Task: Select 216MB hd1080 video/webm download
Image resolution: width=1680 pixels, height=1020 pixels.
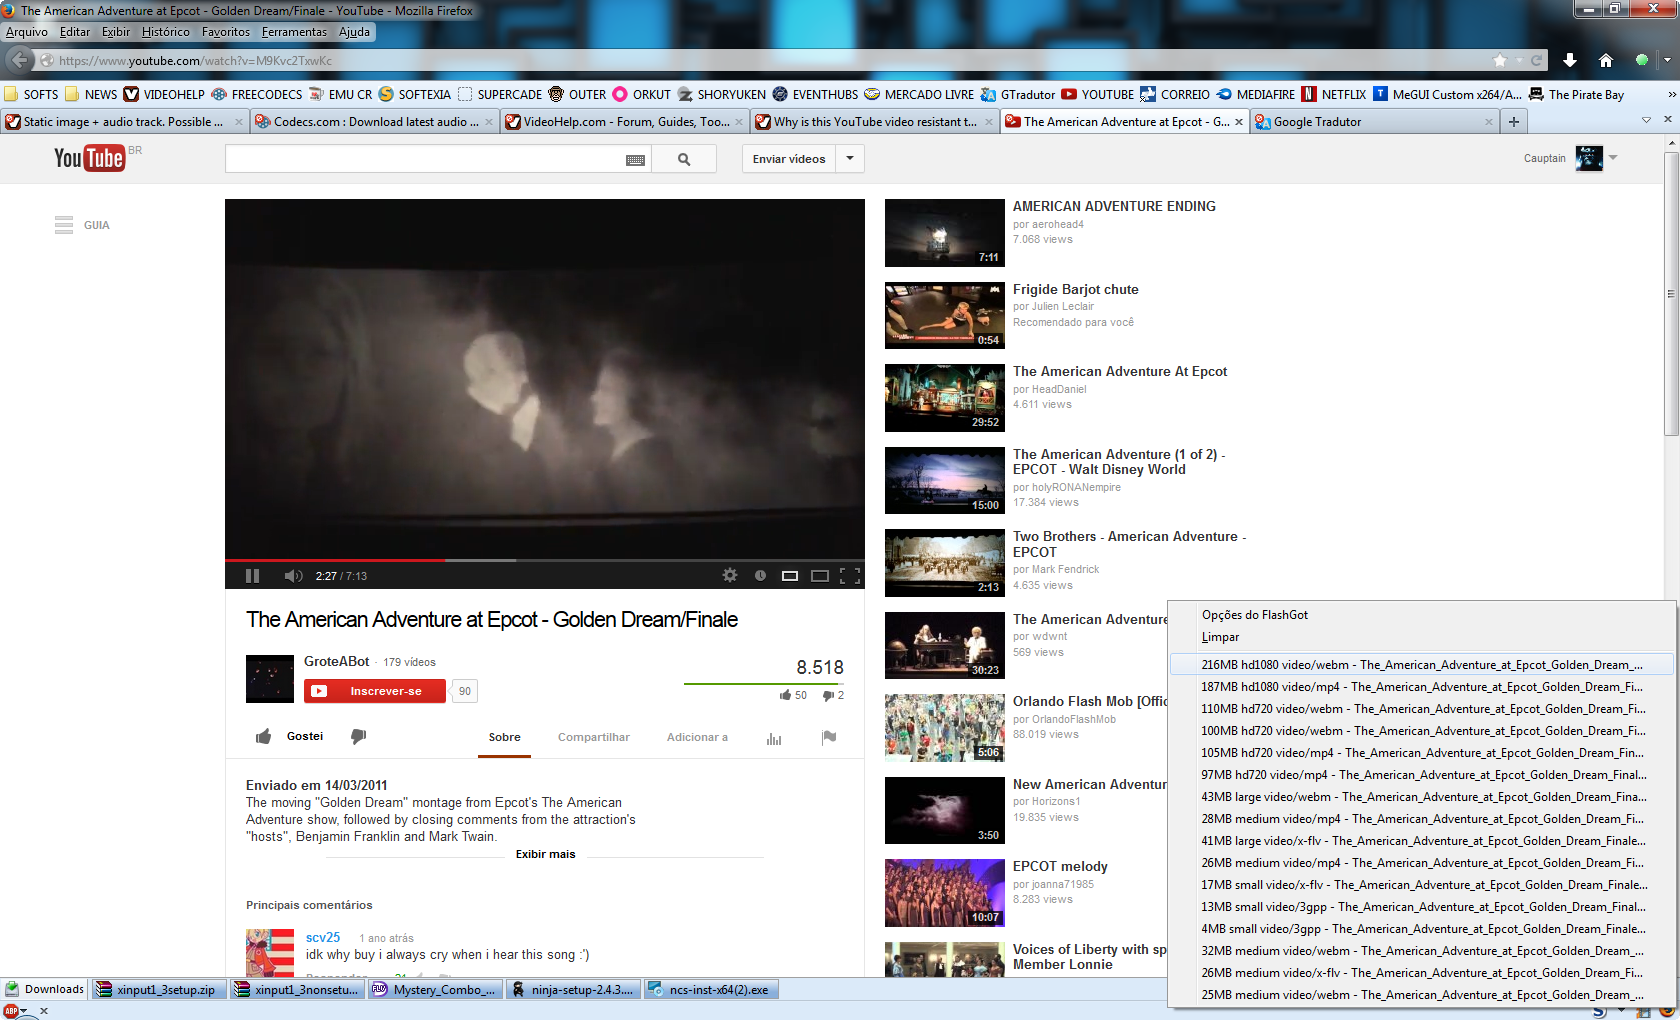Action: click(x=1421, y=665)
